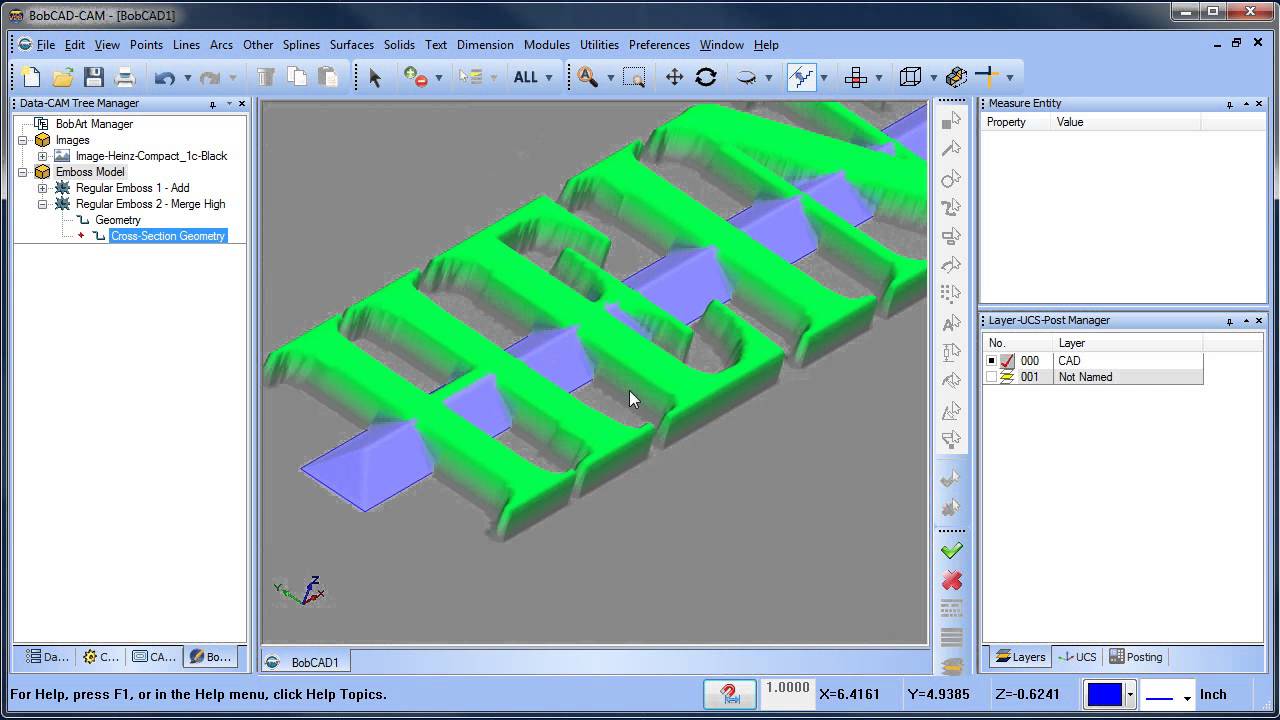Click the Paste clipboard icon

tap(328, 77)
